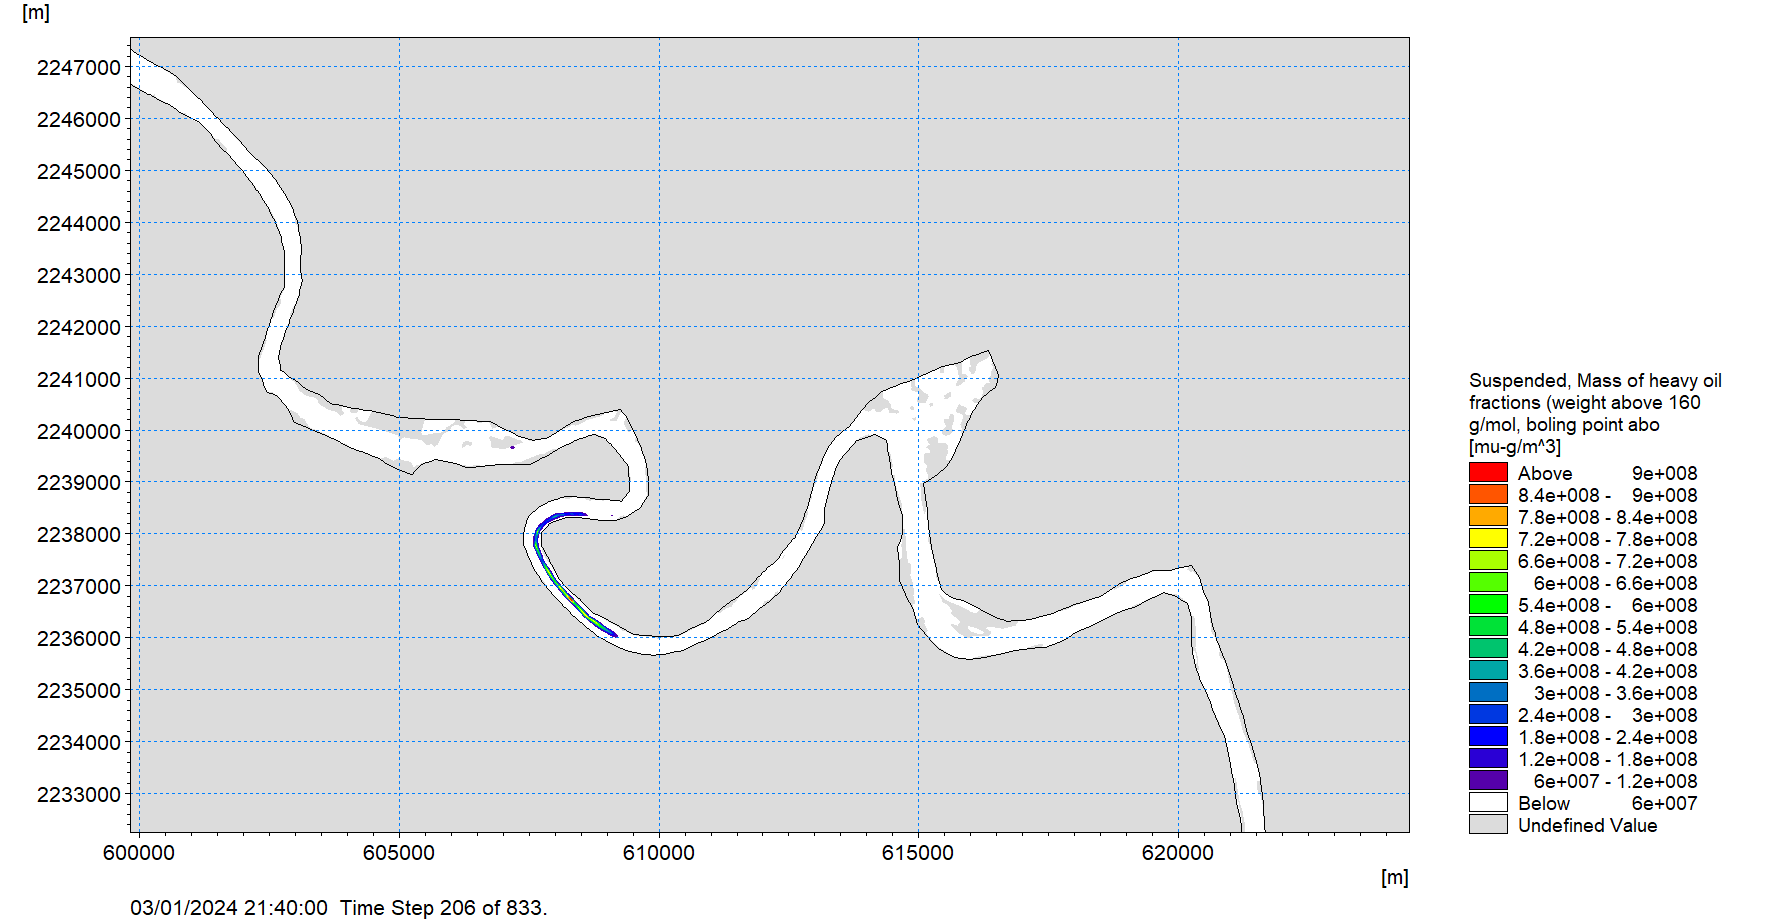Image resolution: width=1789 pixels, height=919 pixels.
Task: Select the orange 7.8e+008 - 8.4e+008 legend swatch
Action: coord(1488,517)
